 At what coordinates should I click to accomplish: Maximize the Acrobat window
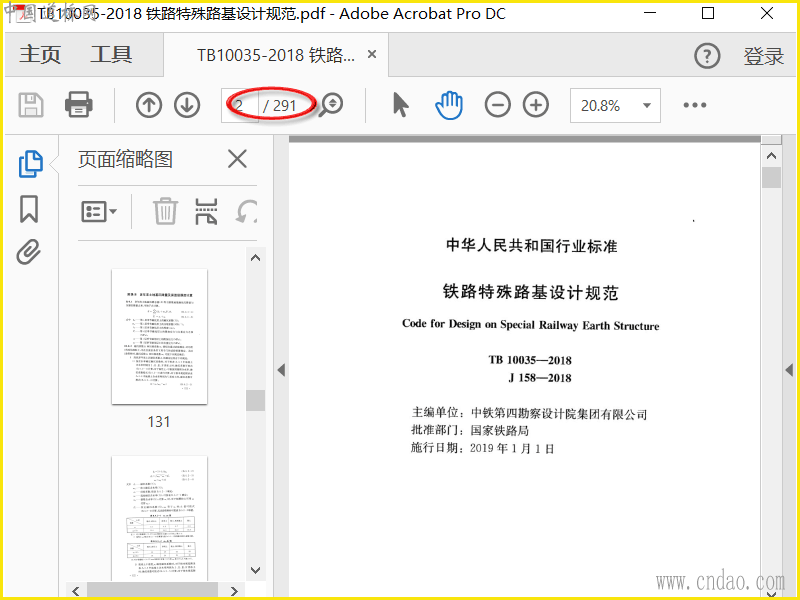pos(708,13)
